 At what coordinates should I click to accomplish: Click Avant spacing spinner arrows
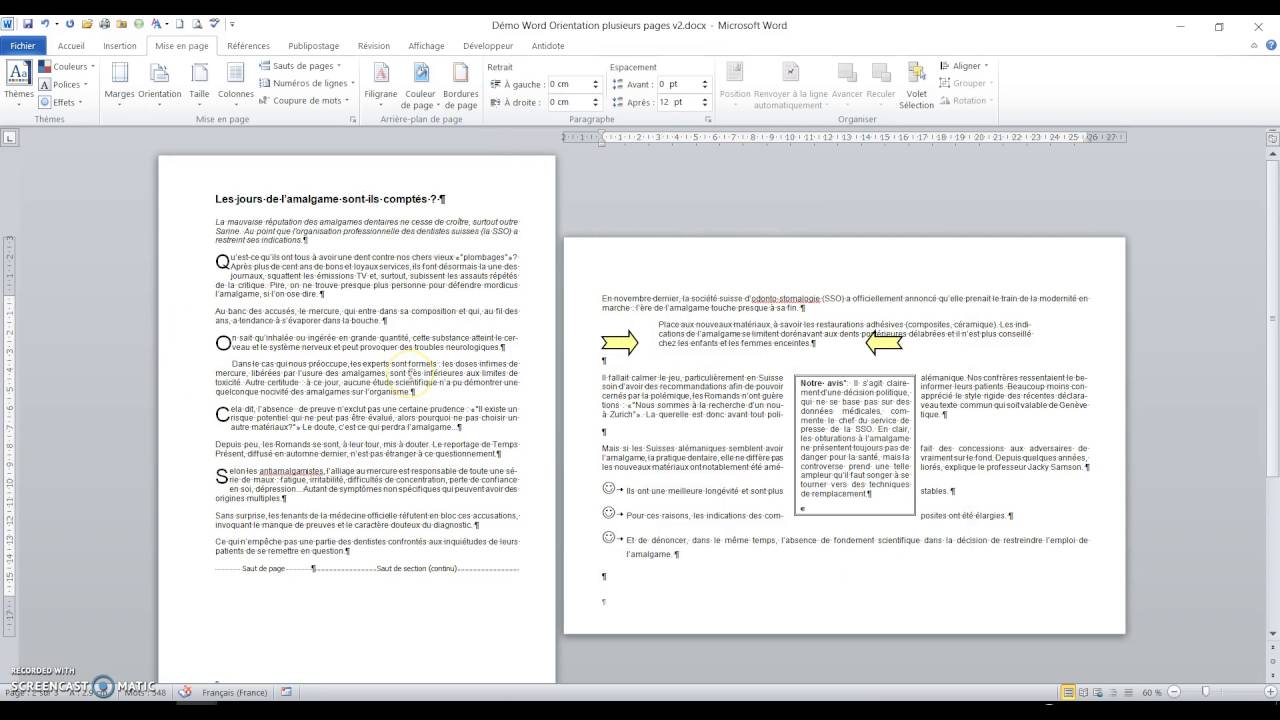click(705, 84)
